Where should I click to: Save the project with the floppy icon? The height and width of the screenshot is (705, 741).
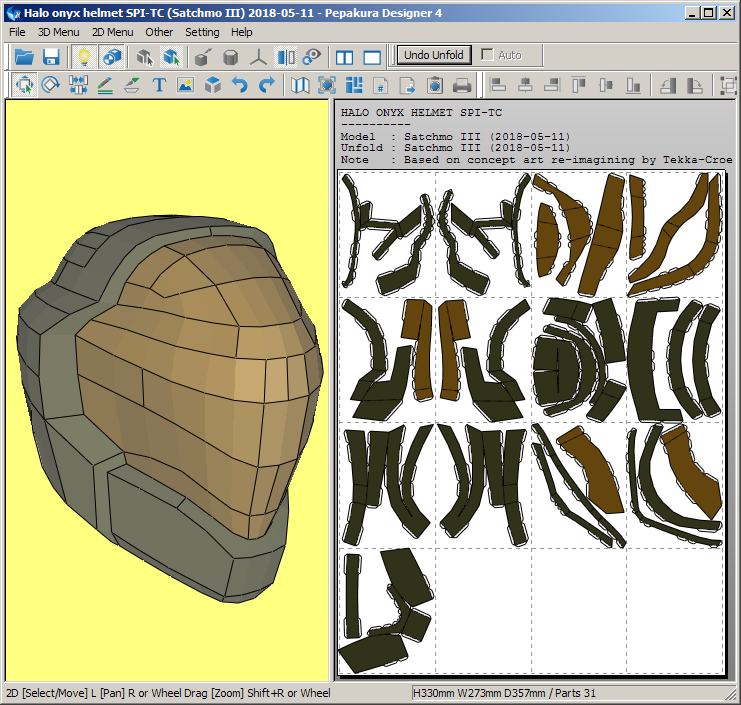click(x=51, y=57)
